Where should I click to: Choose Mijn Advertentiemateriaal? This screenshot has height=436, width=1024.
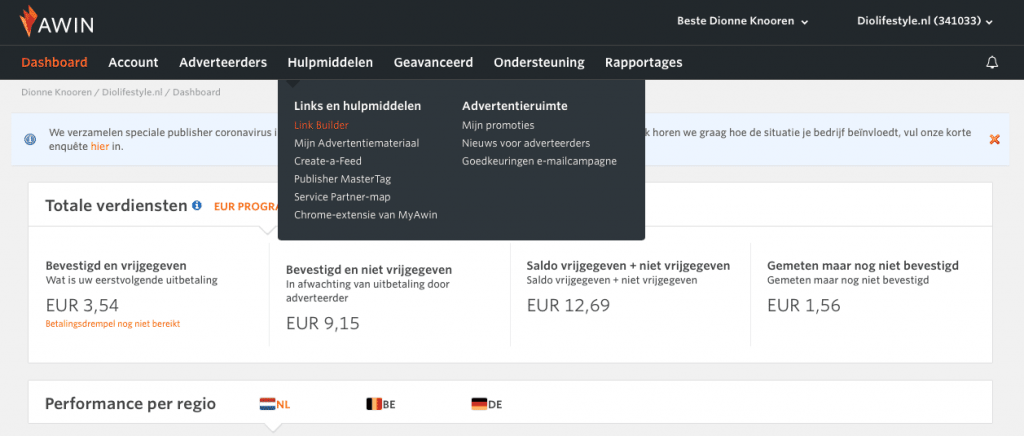[x=357, y=143]
